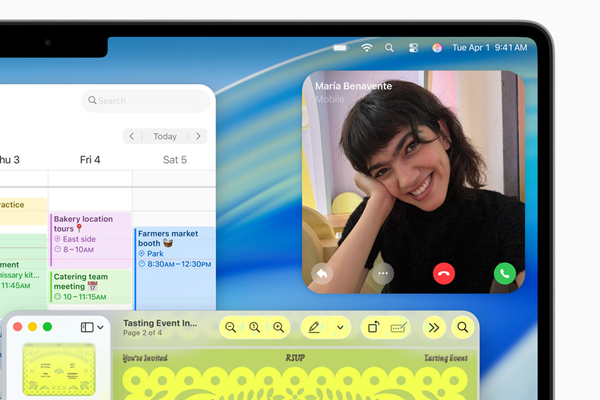Click the Calendar search field
The height and width of the screenshot is (400, 600).
(146, 101)
